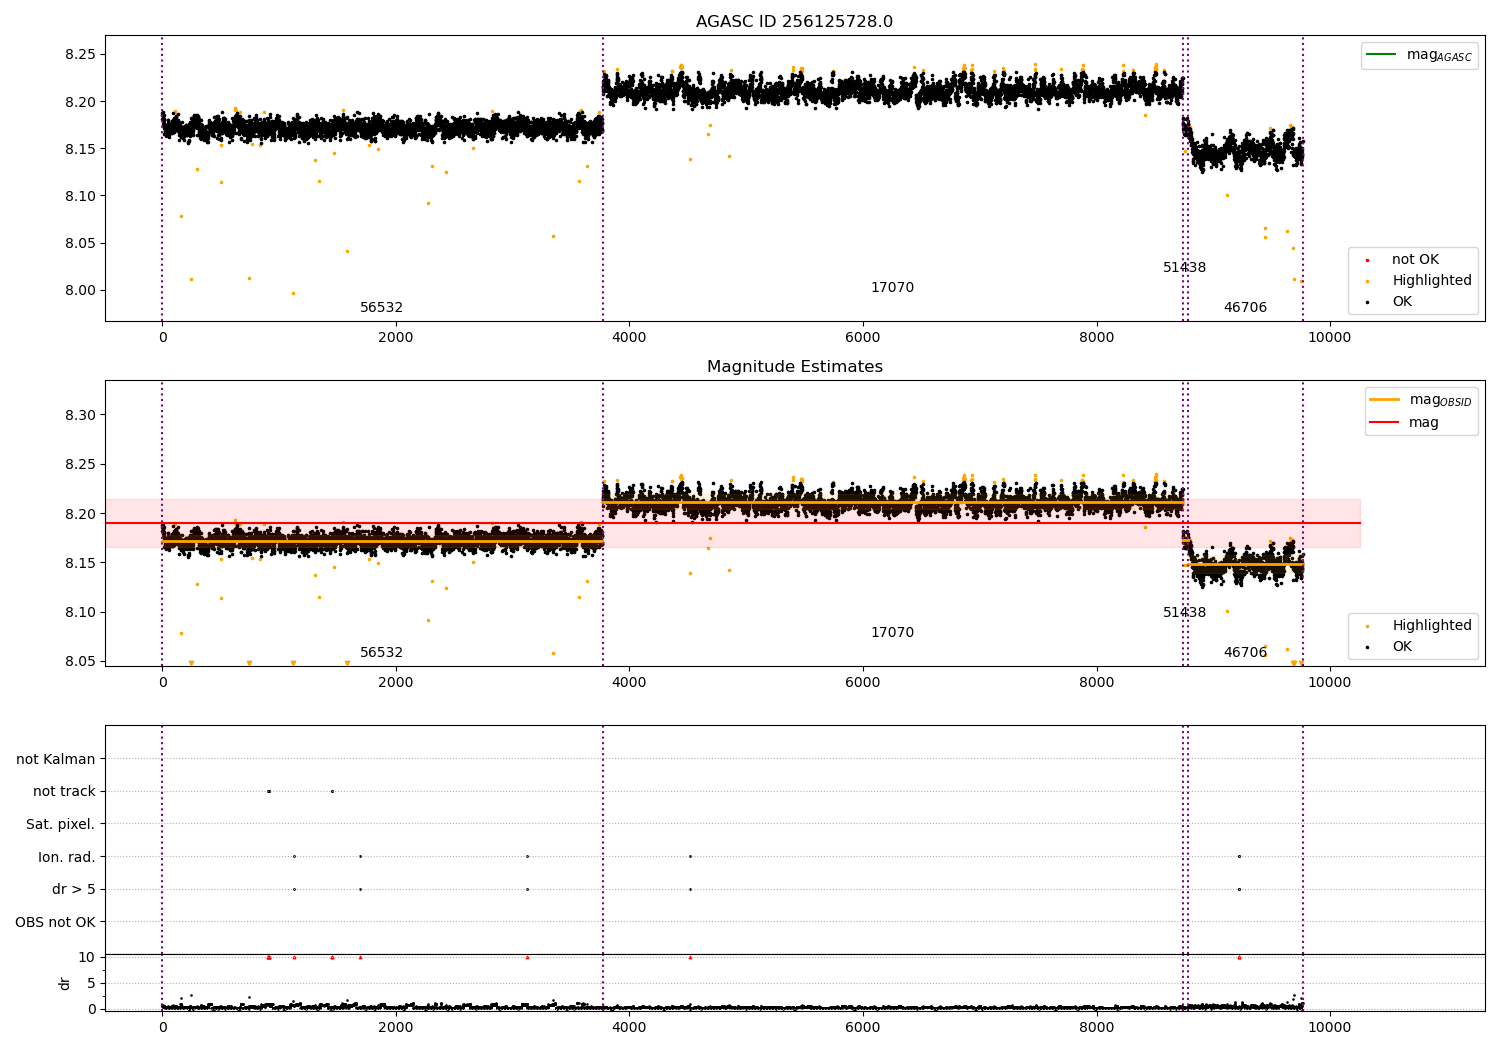
Task: Click the 'Sat. pixel.' flag row label
Action: 61,825
